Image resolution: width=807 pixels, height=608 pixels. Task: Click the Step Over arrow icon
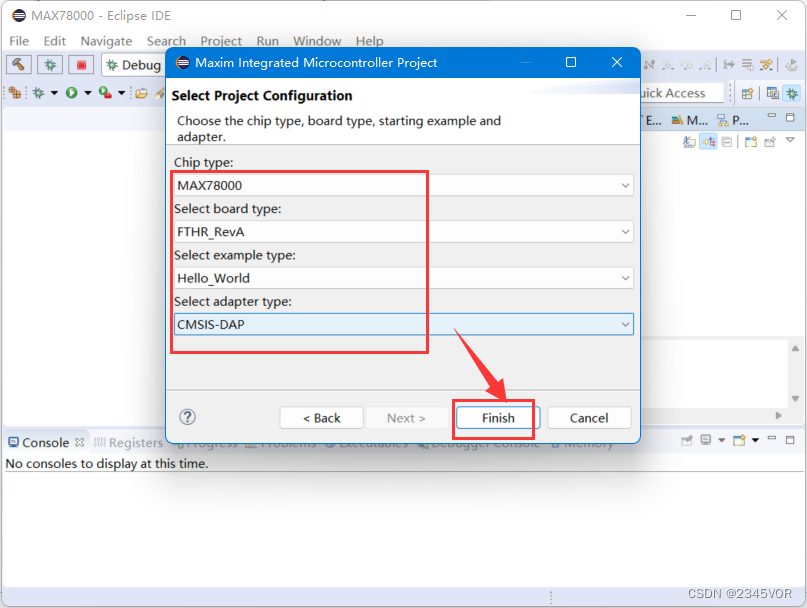point(687,65)
